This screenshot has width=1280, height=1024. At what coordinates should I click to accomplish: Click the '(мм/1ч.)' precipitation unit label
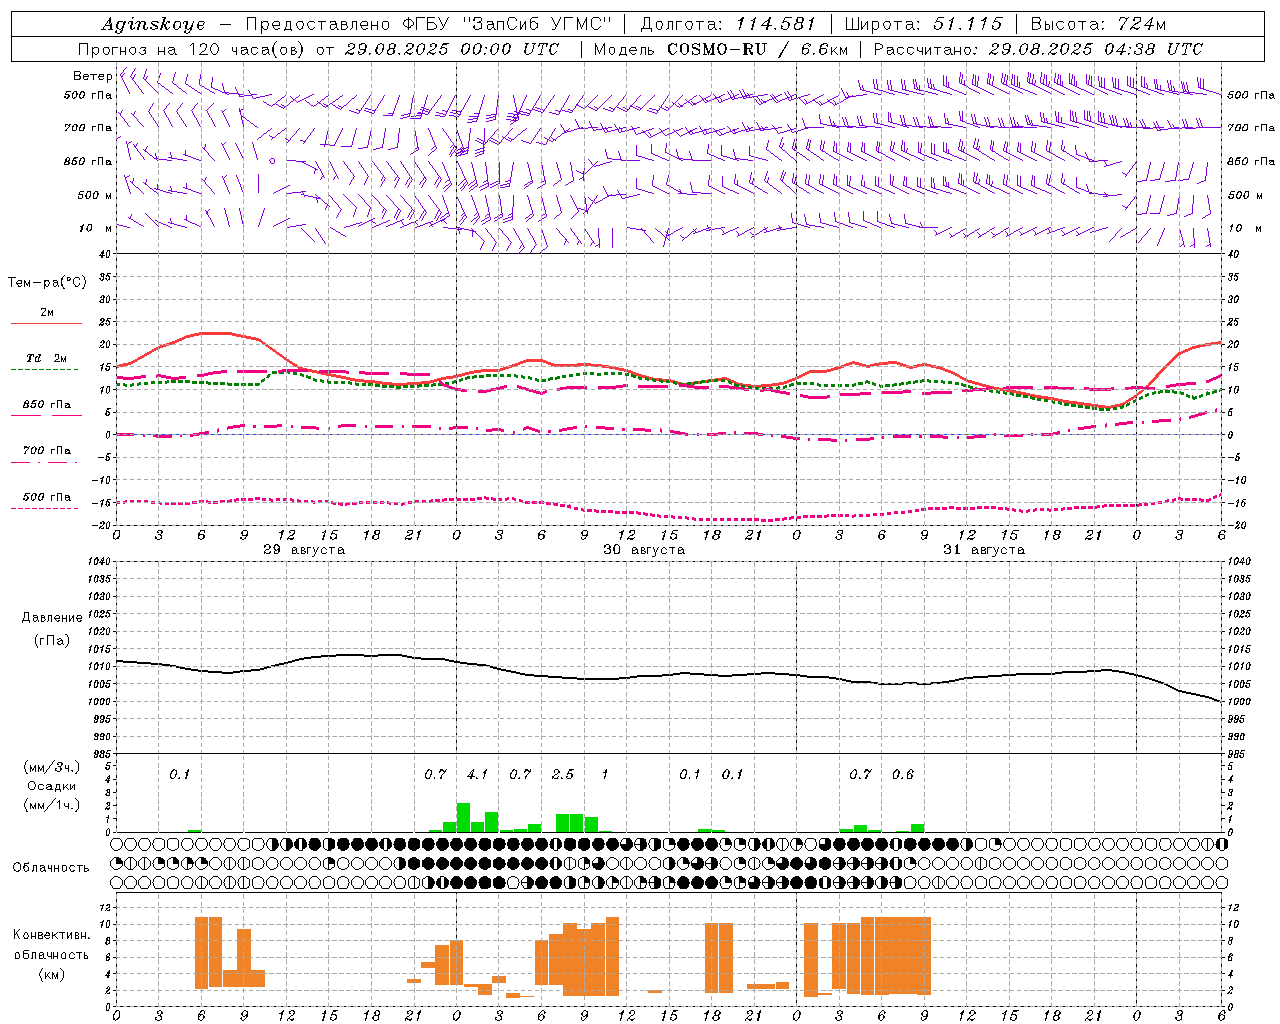[51, 805]
